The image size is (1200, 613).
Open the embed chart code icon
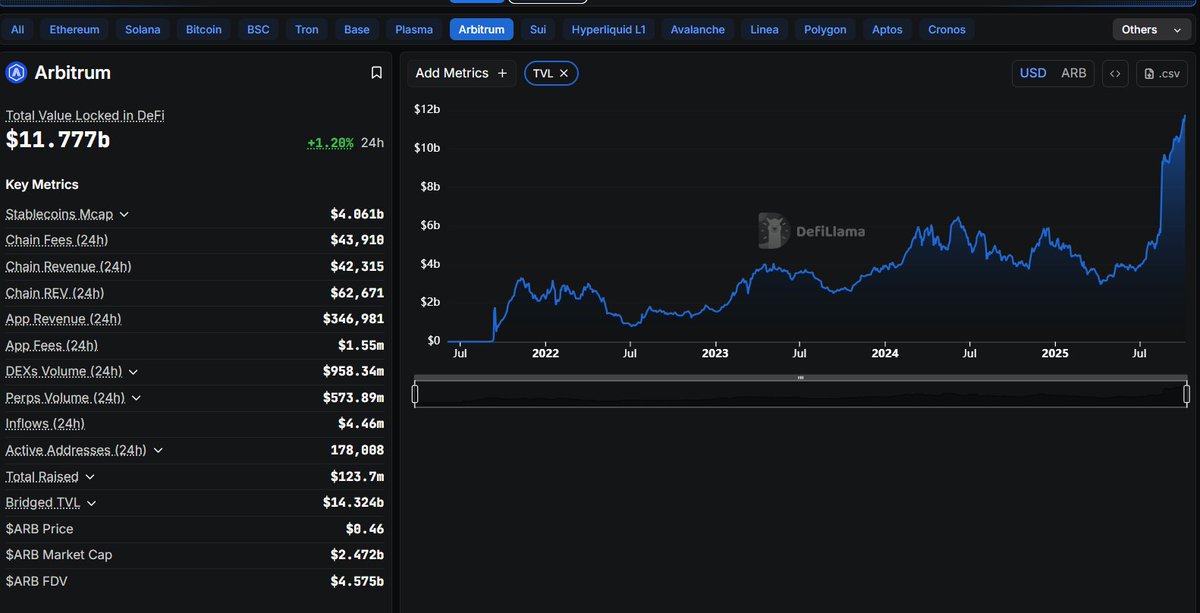click(1115, 72)
